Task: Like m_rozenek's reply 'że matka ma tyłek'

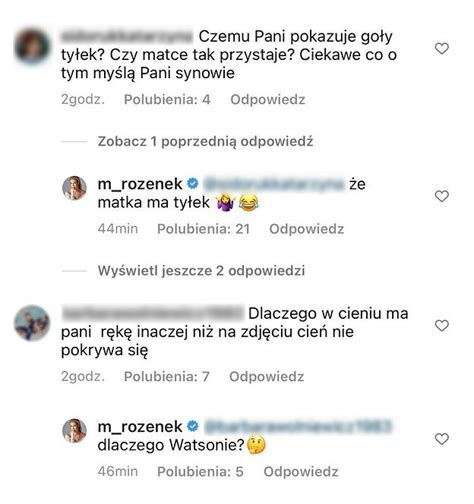Action: coord(442,196)
